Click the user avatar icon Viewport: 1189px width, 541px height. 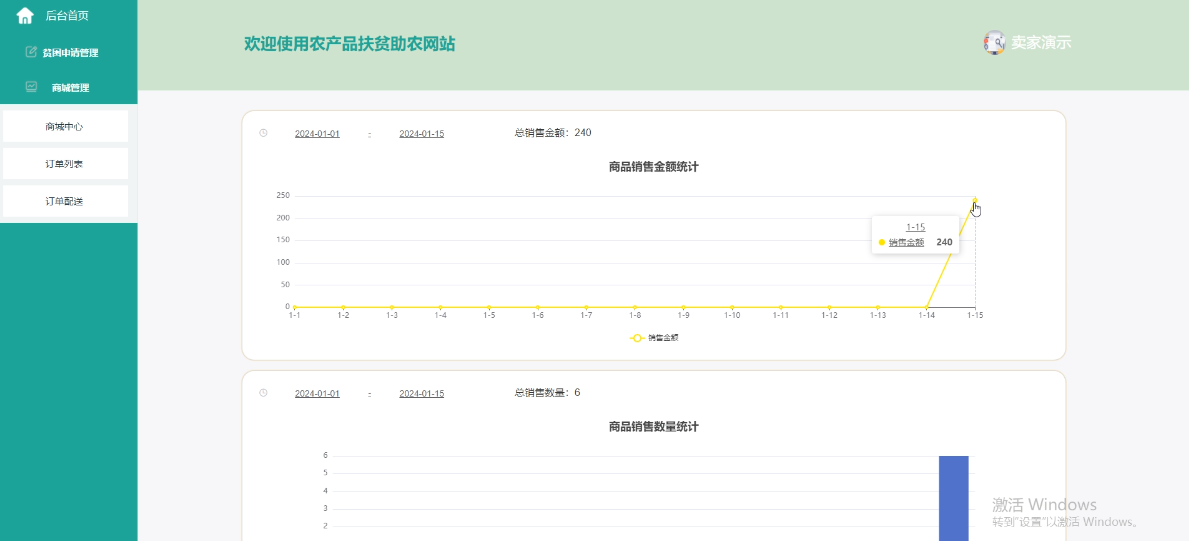pyautogui.click(x=994, y=42)
